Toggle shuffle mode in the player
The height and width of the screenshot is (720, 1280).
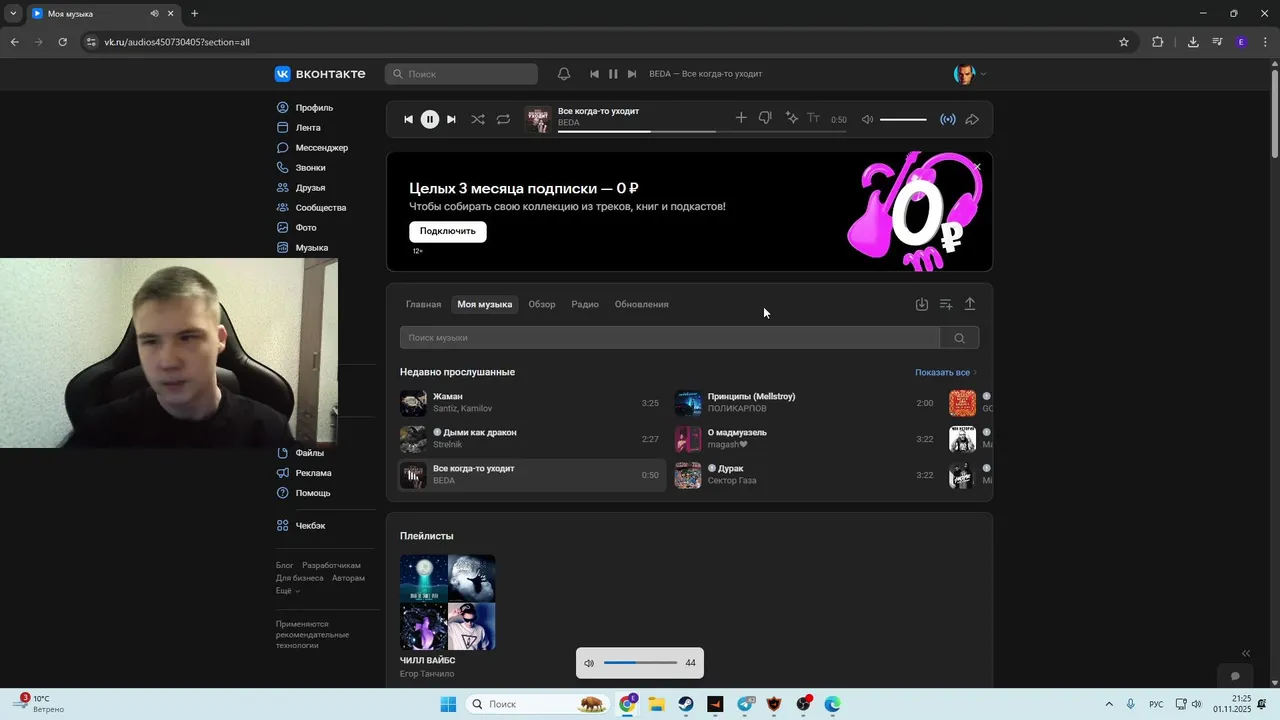(478, 119)
